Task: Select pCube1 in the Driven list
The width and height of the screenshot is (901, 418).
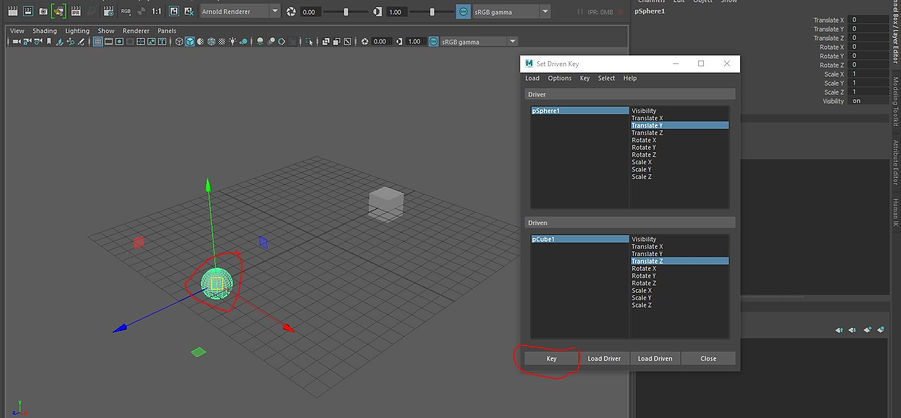Action: point(579,239)
